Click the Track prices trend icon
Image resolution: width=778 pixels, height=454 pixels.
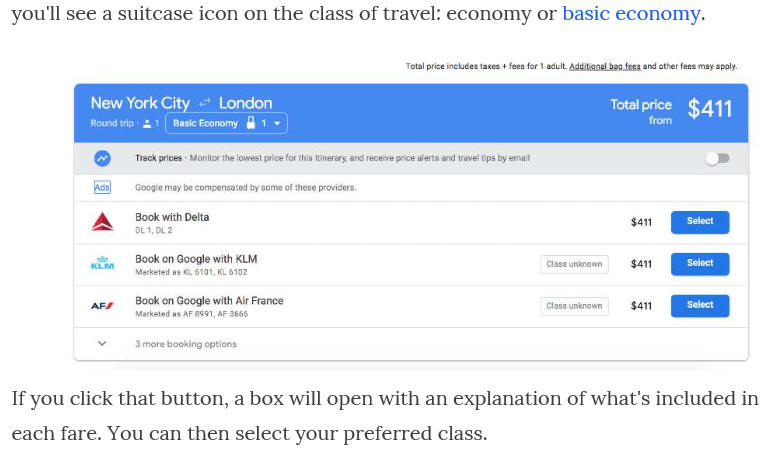pyautogui.click(x=102, y=158)
